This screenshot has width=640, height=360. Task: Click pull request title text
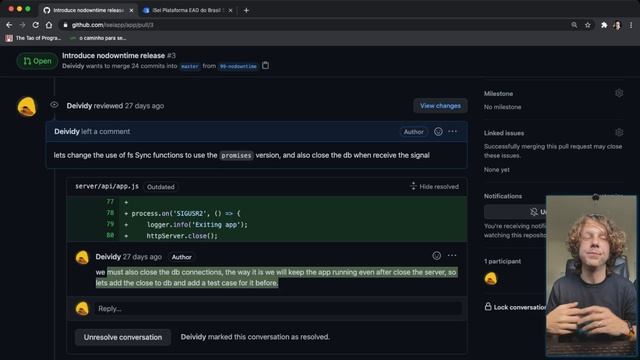tap(113, 56)
